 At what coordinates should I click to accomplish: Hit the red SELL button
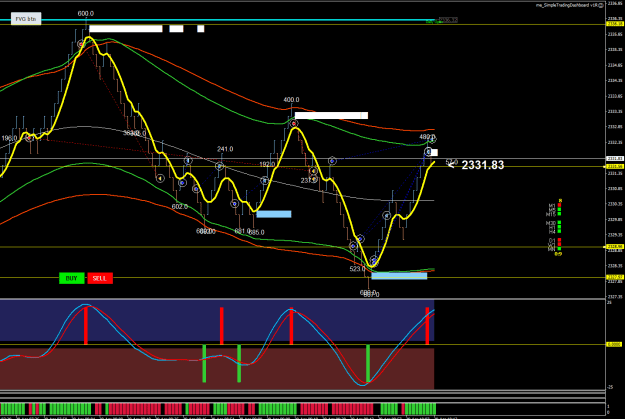coord(100,278)
